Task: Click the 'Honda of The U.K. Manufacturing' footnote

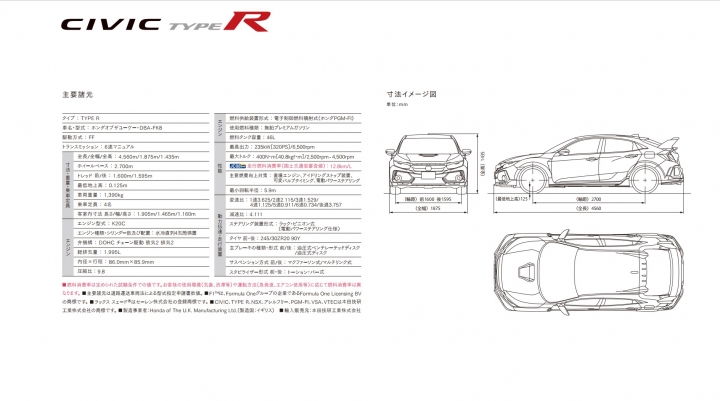Action: 196,311
